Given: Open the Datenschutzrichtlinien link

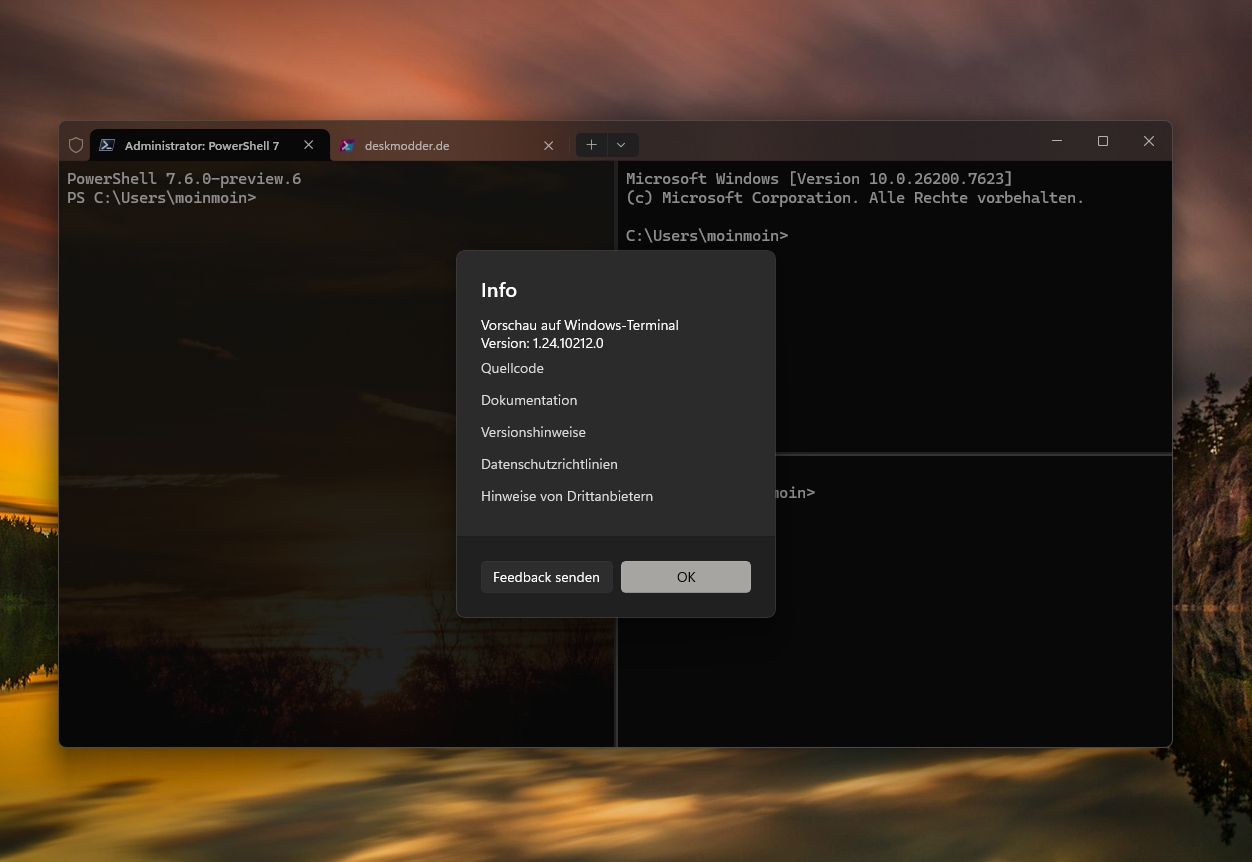Looking at the screenshot, I should point(549,464).
